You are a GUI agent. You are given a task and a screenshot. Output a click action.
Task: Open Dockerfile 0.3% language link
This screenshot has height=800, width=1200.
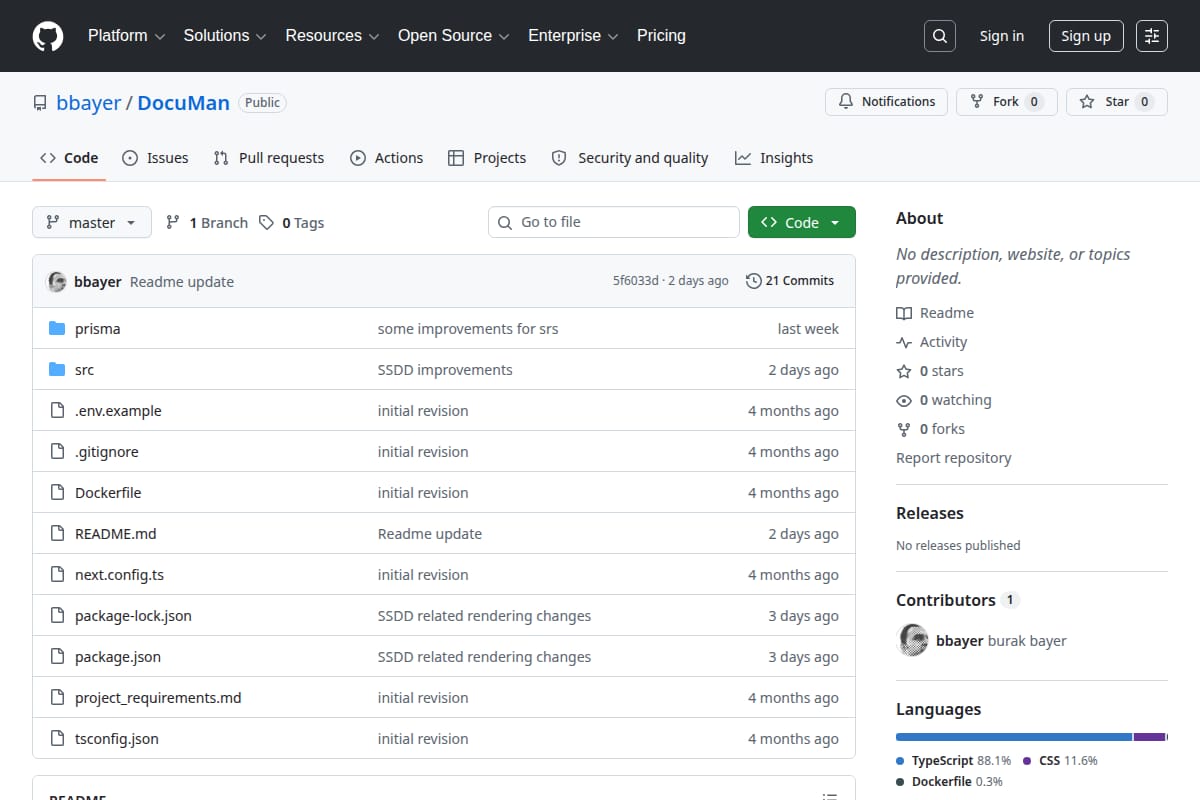(x=950, y=782)
